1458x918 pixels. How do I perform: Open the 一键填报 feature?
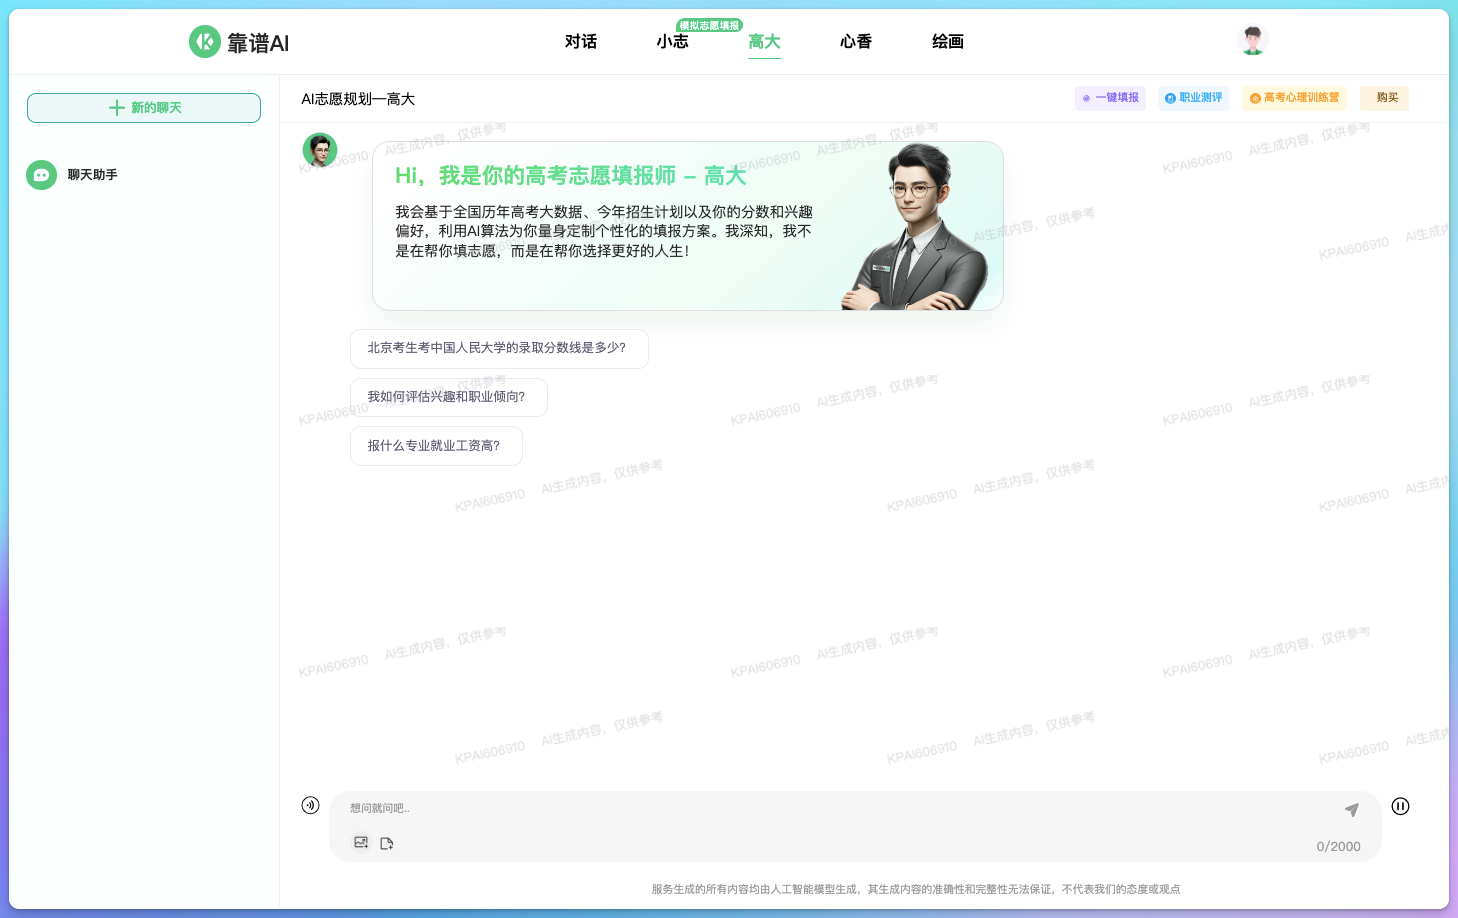point(1110,98)
